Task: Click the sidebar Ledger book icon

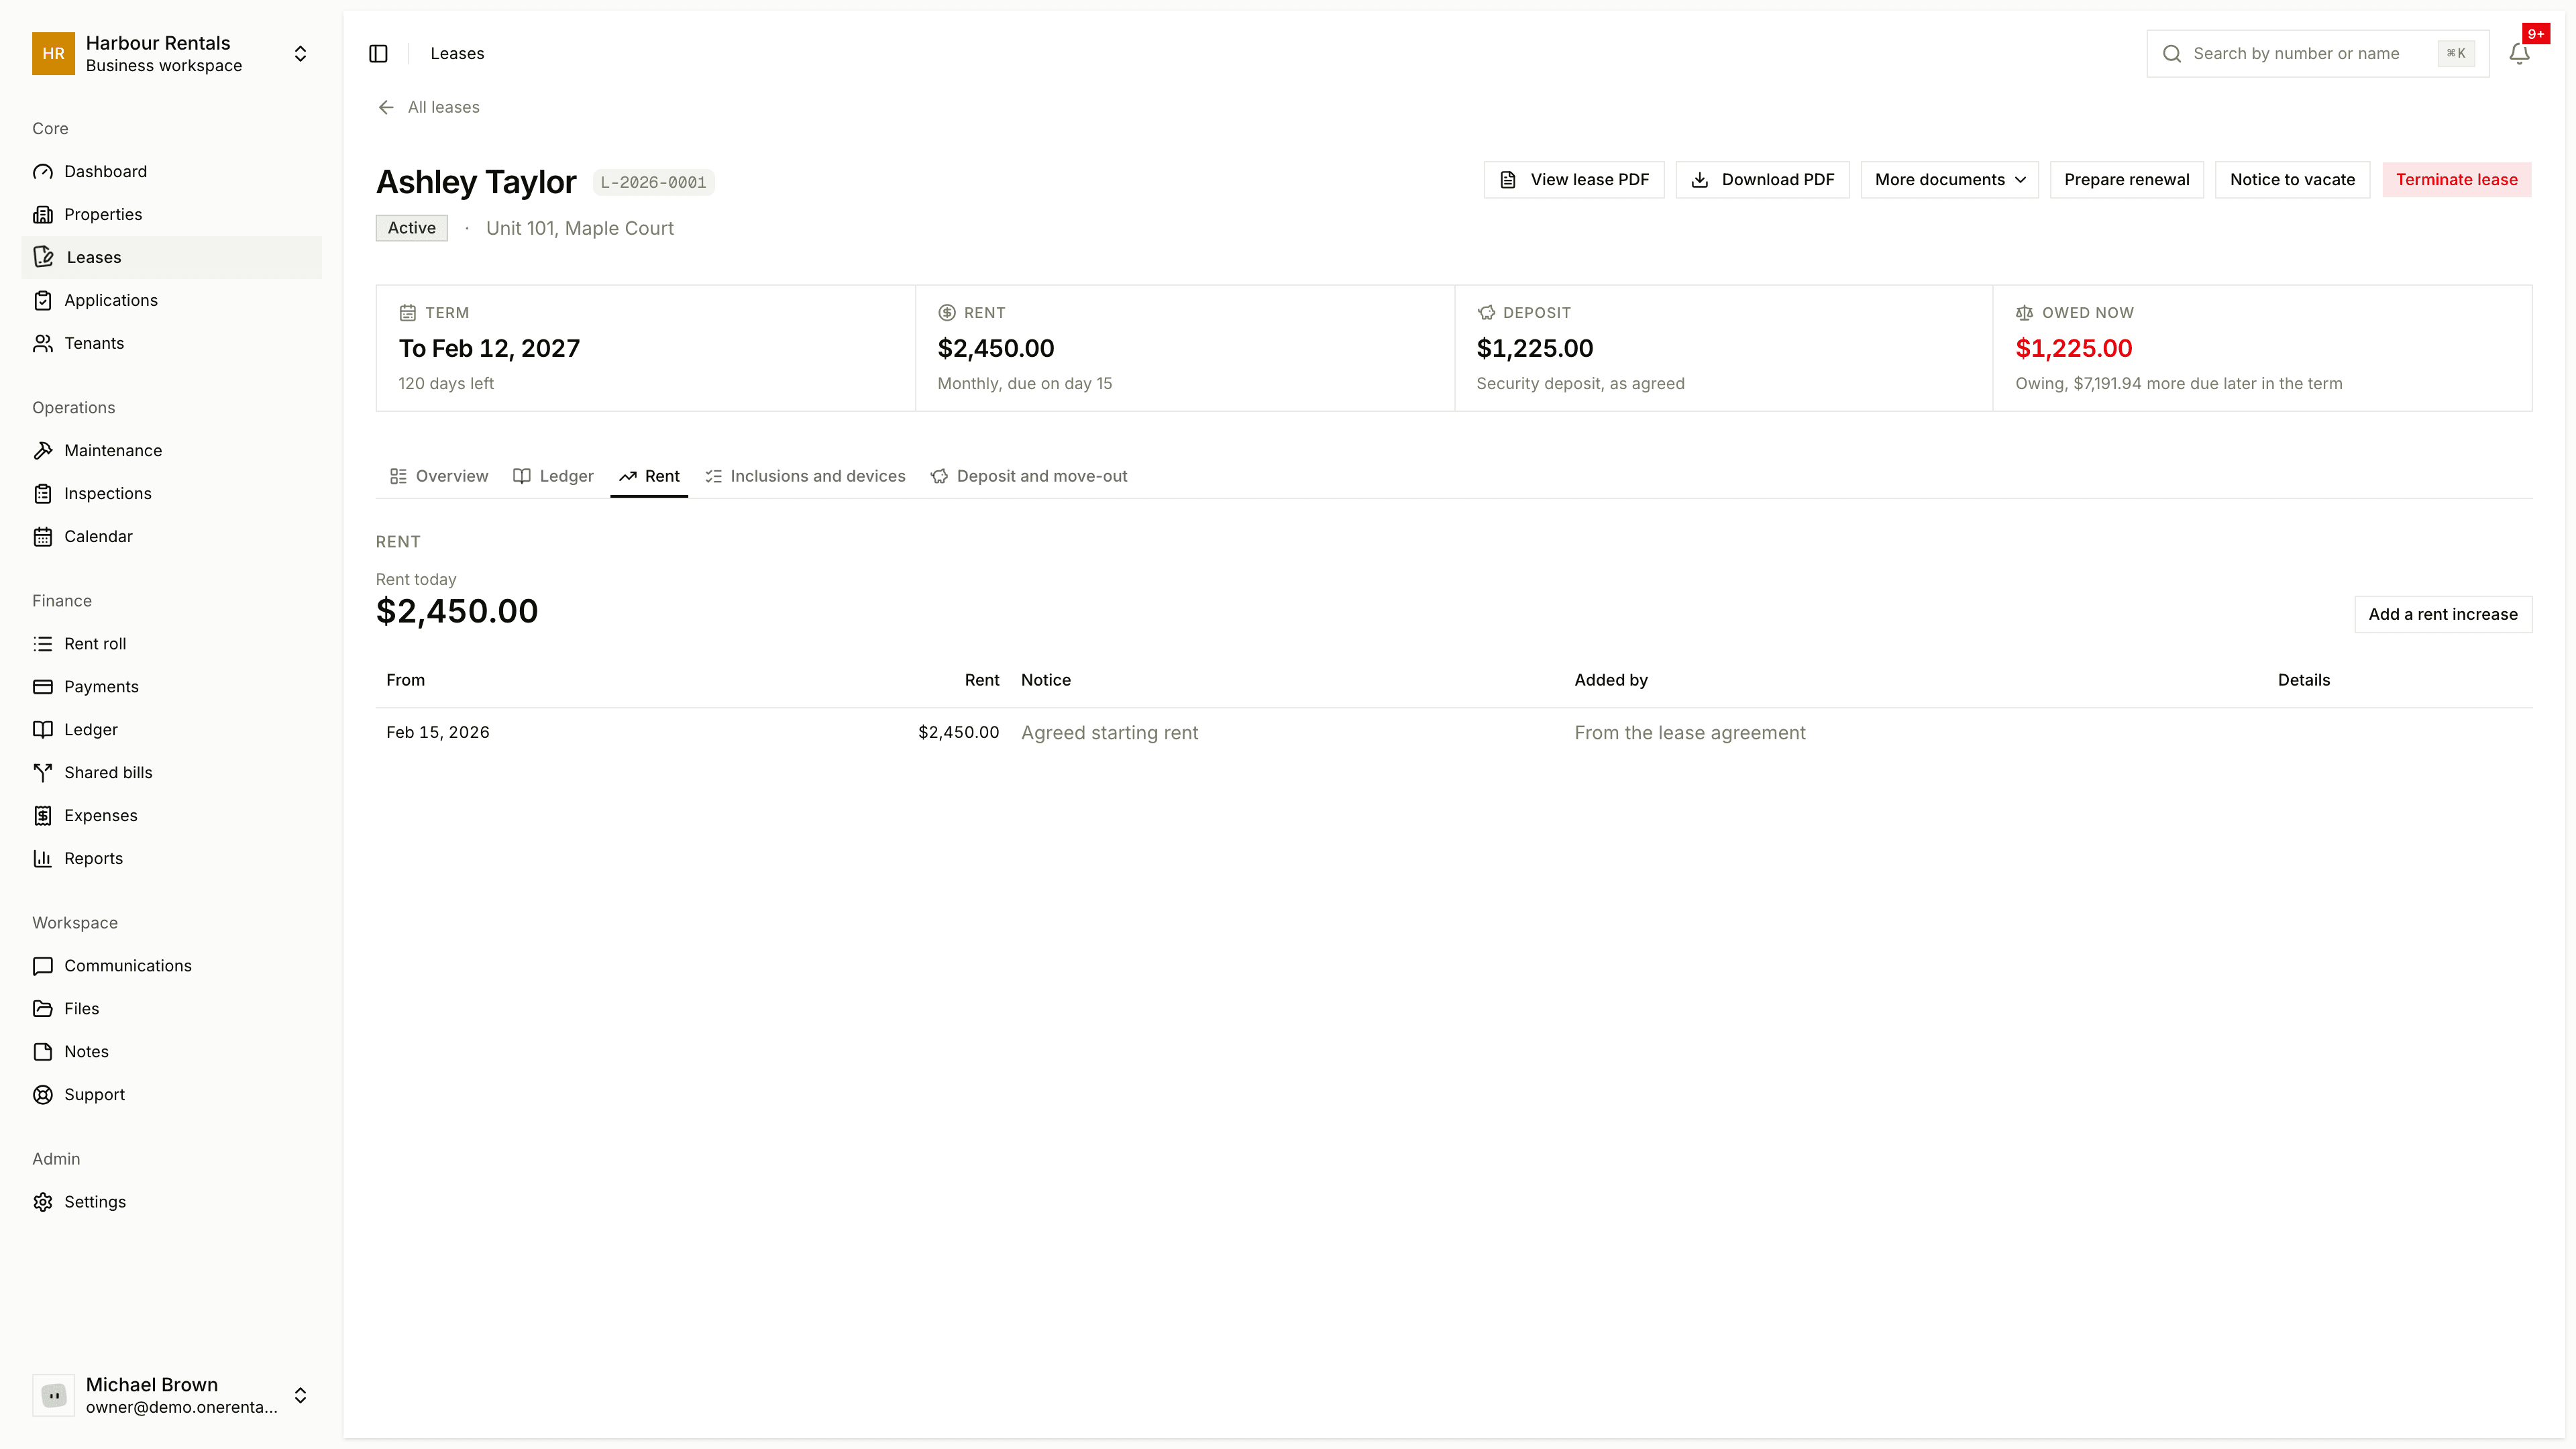Action: pyautogui.click(x=43, y=730)
